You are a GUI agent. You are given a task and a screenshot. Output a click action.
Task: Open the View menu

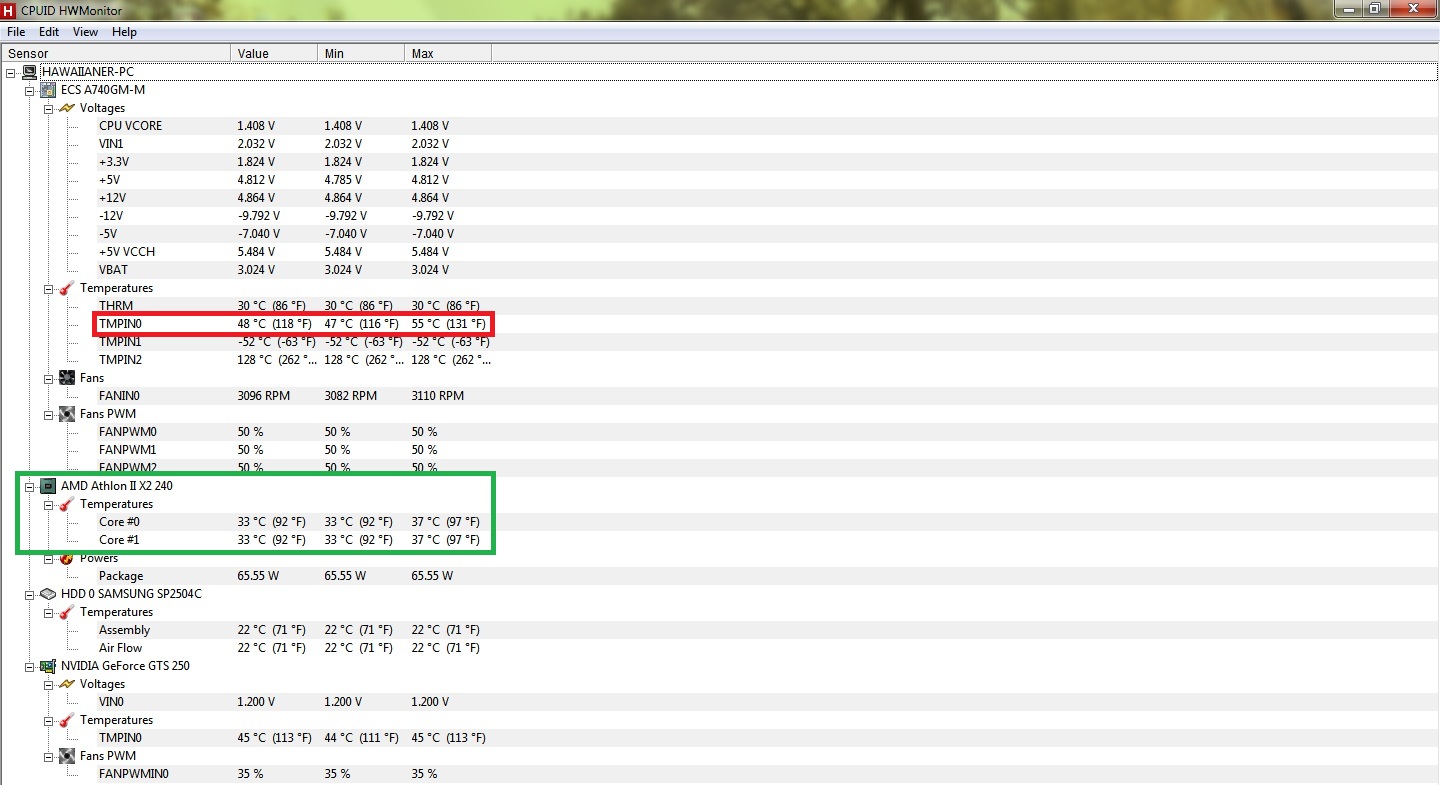click(x=85, y=32)
